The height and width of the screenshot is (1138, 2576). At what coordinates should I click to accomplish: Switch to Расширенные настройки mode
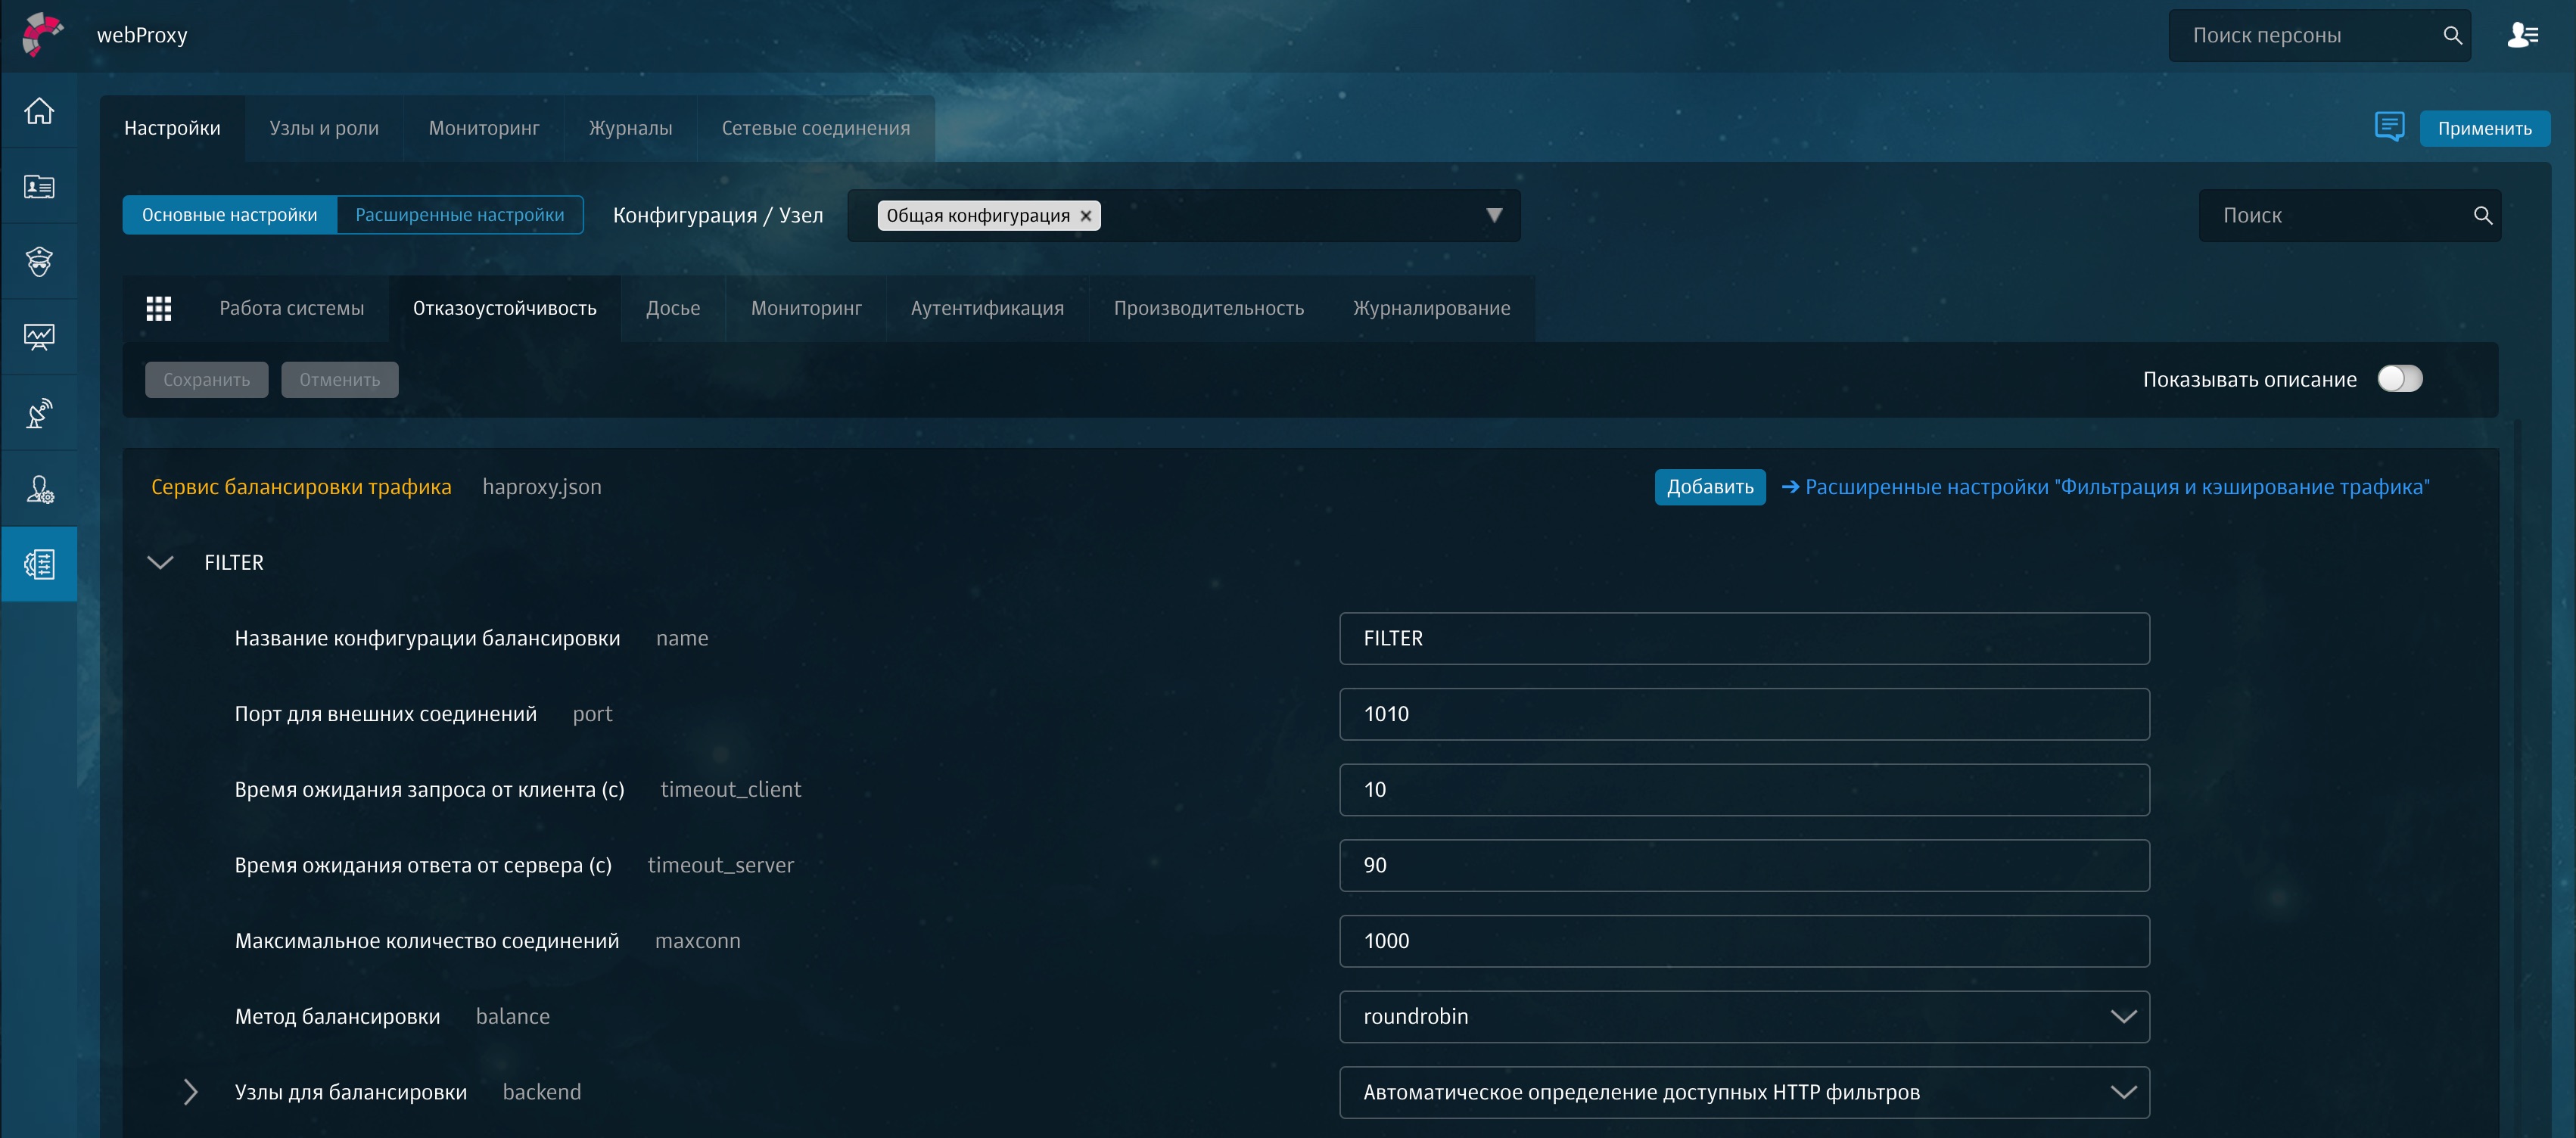click(x=459, y=215)
